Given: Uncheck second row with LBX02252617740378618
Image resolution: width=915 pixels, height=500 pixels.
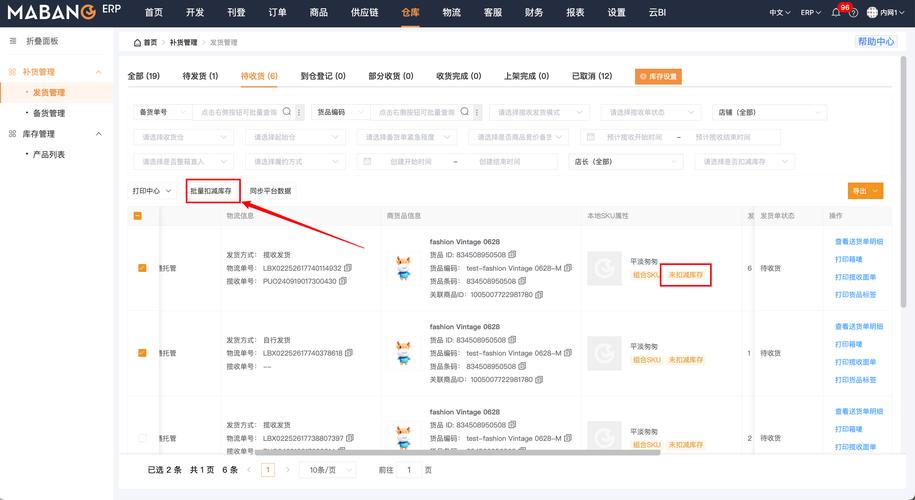Looking at the screenshot, I should [142, 352].
